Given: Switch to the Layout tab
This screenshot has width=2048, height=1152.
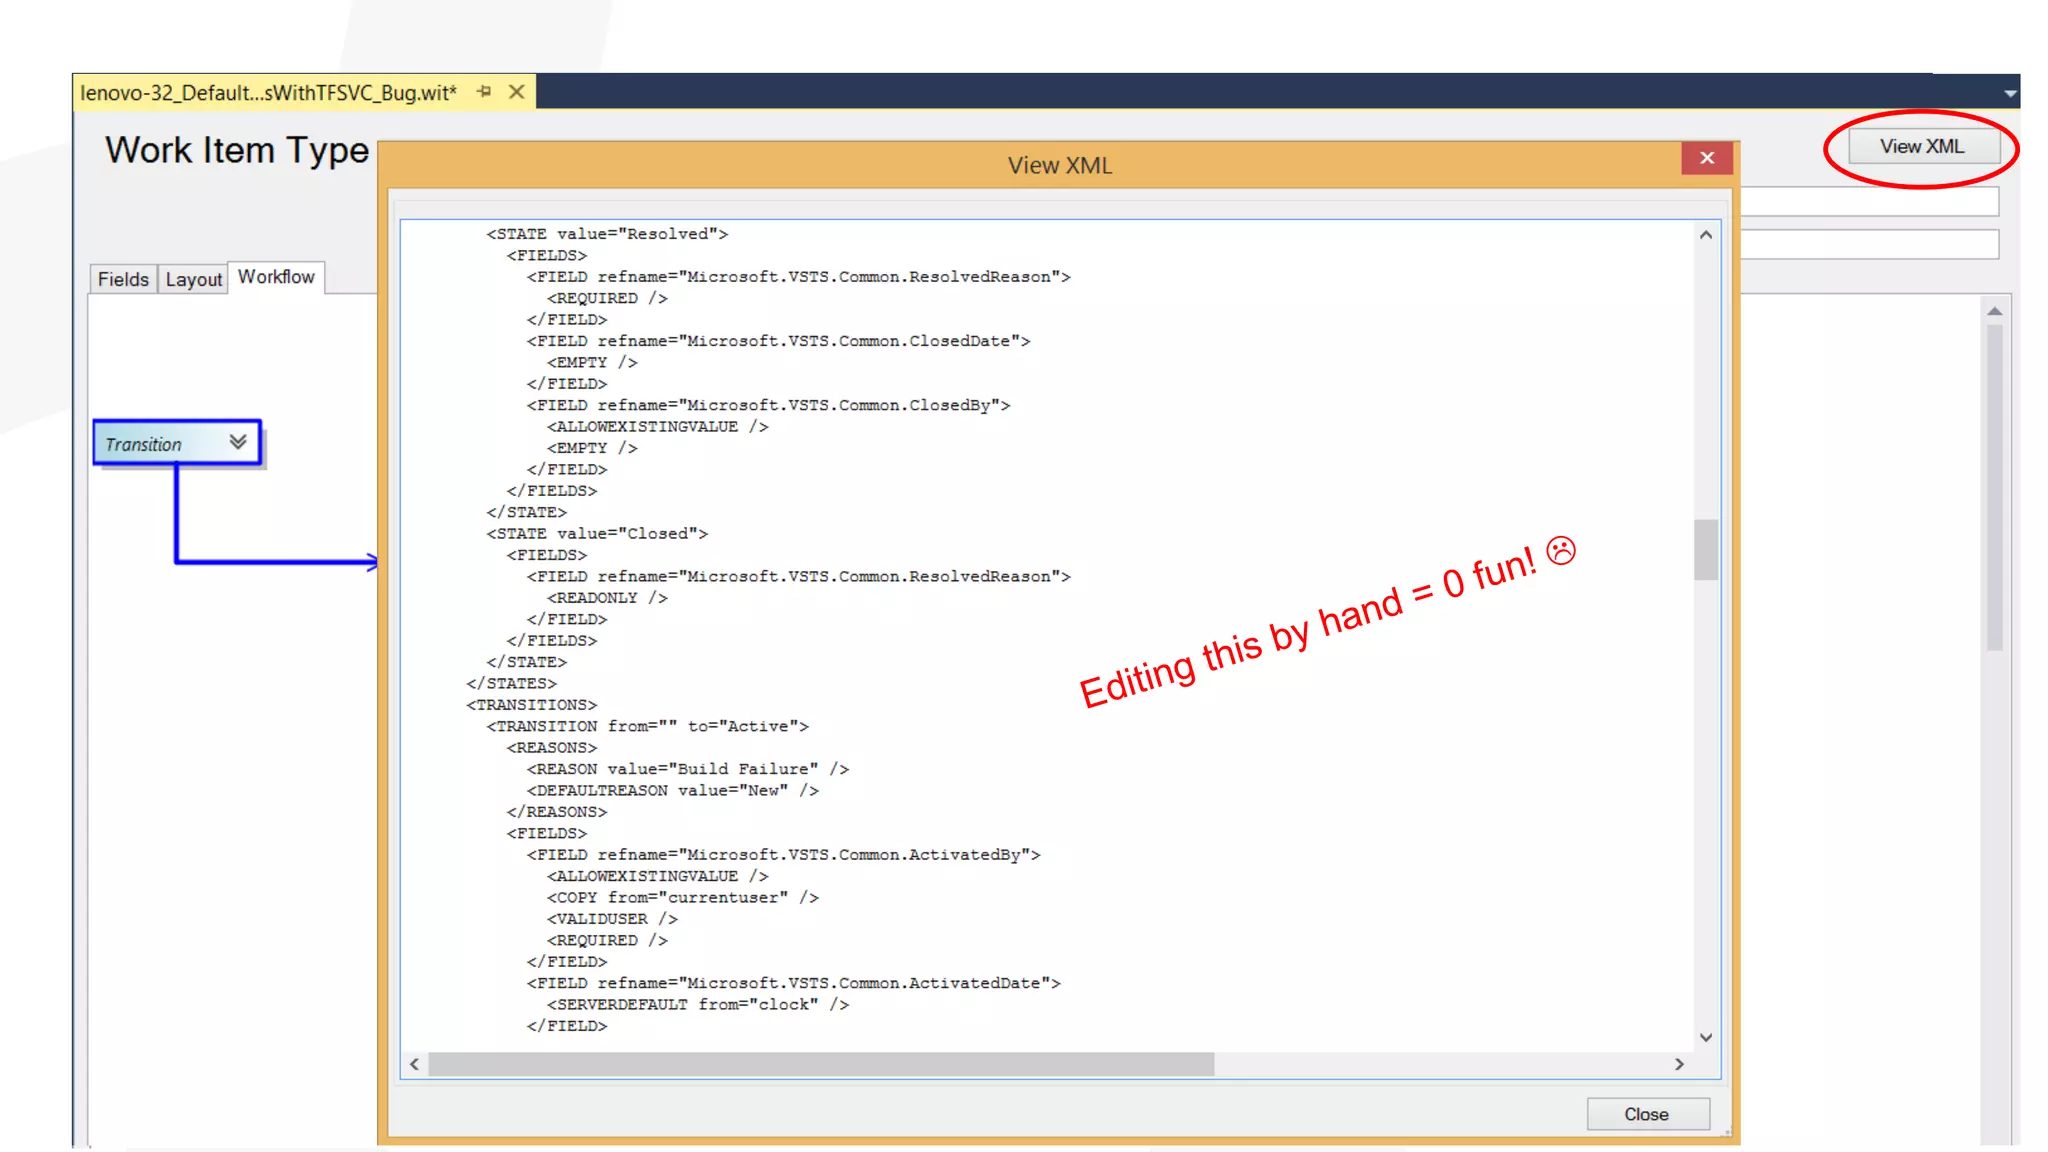Looking at the screenshot, I should [194, 279].
